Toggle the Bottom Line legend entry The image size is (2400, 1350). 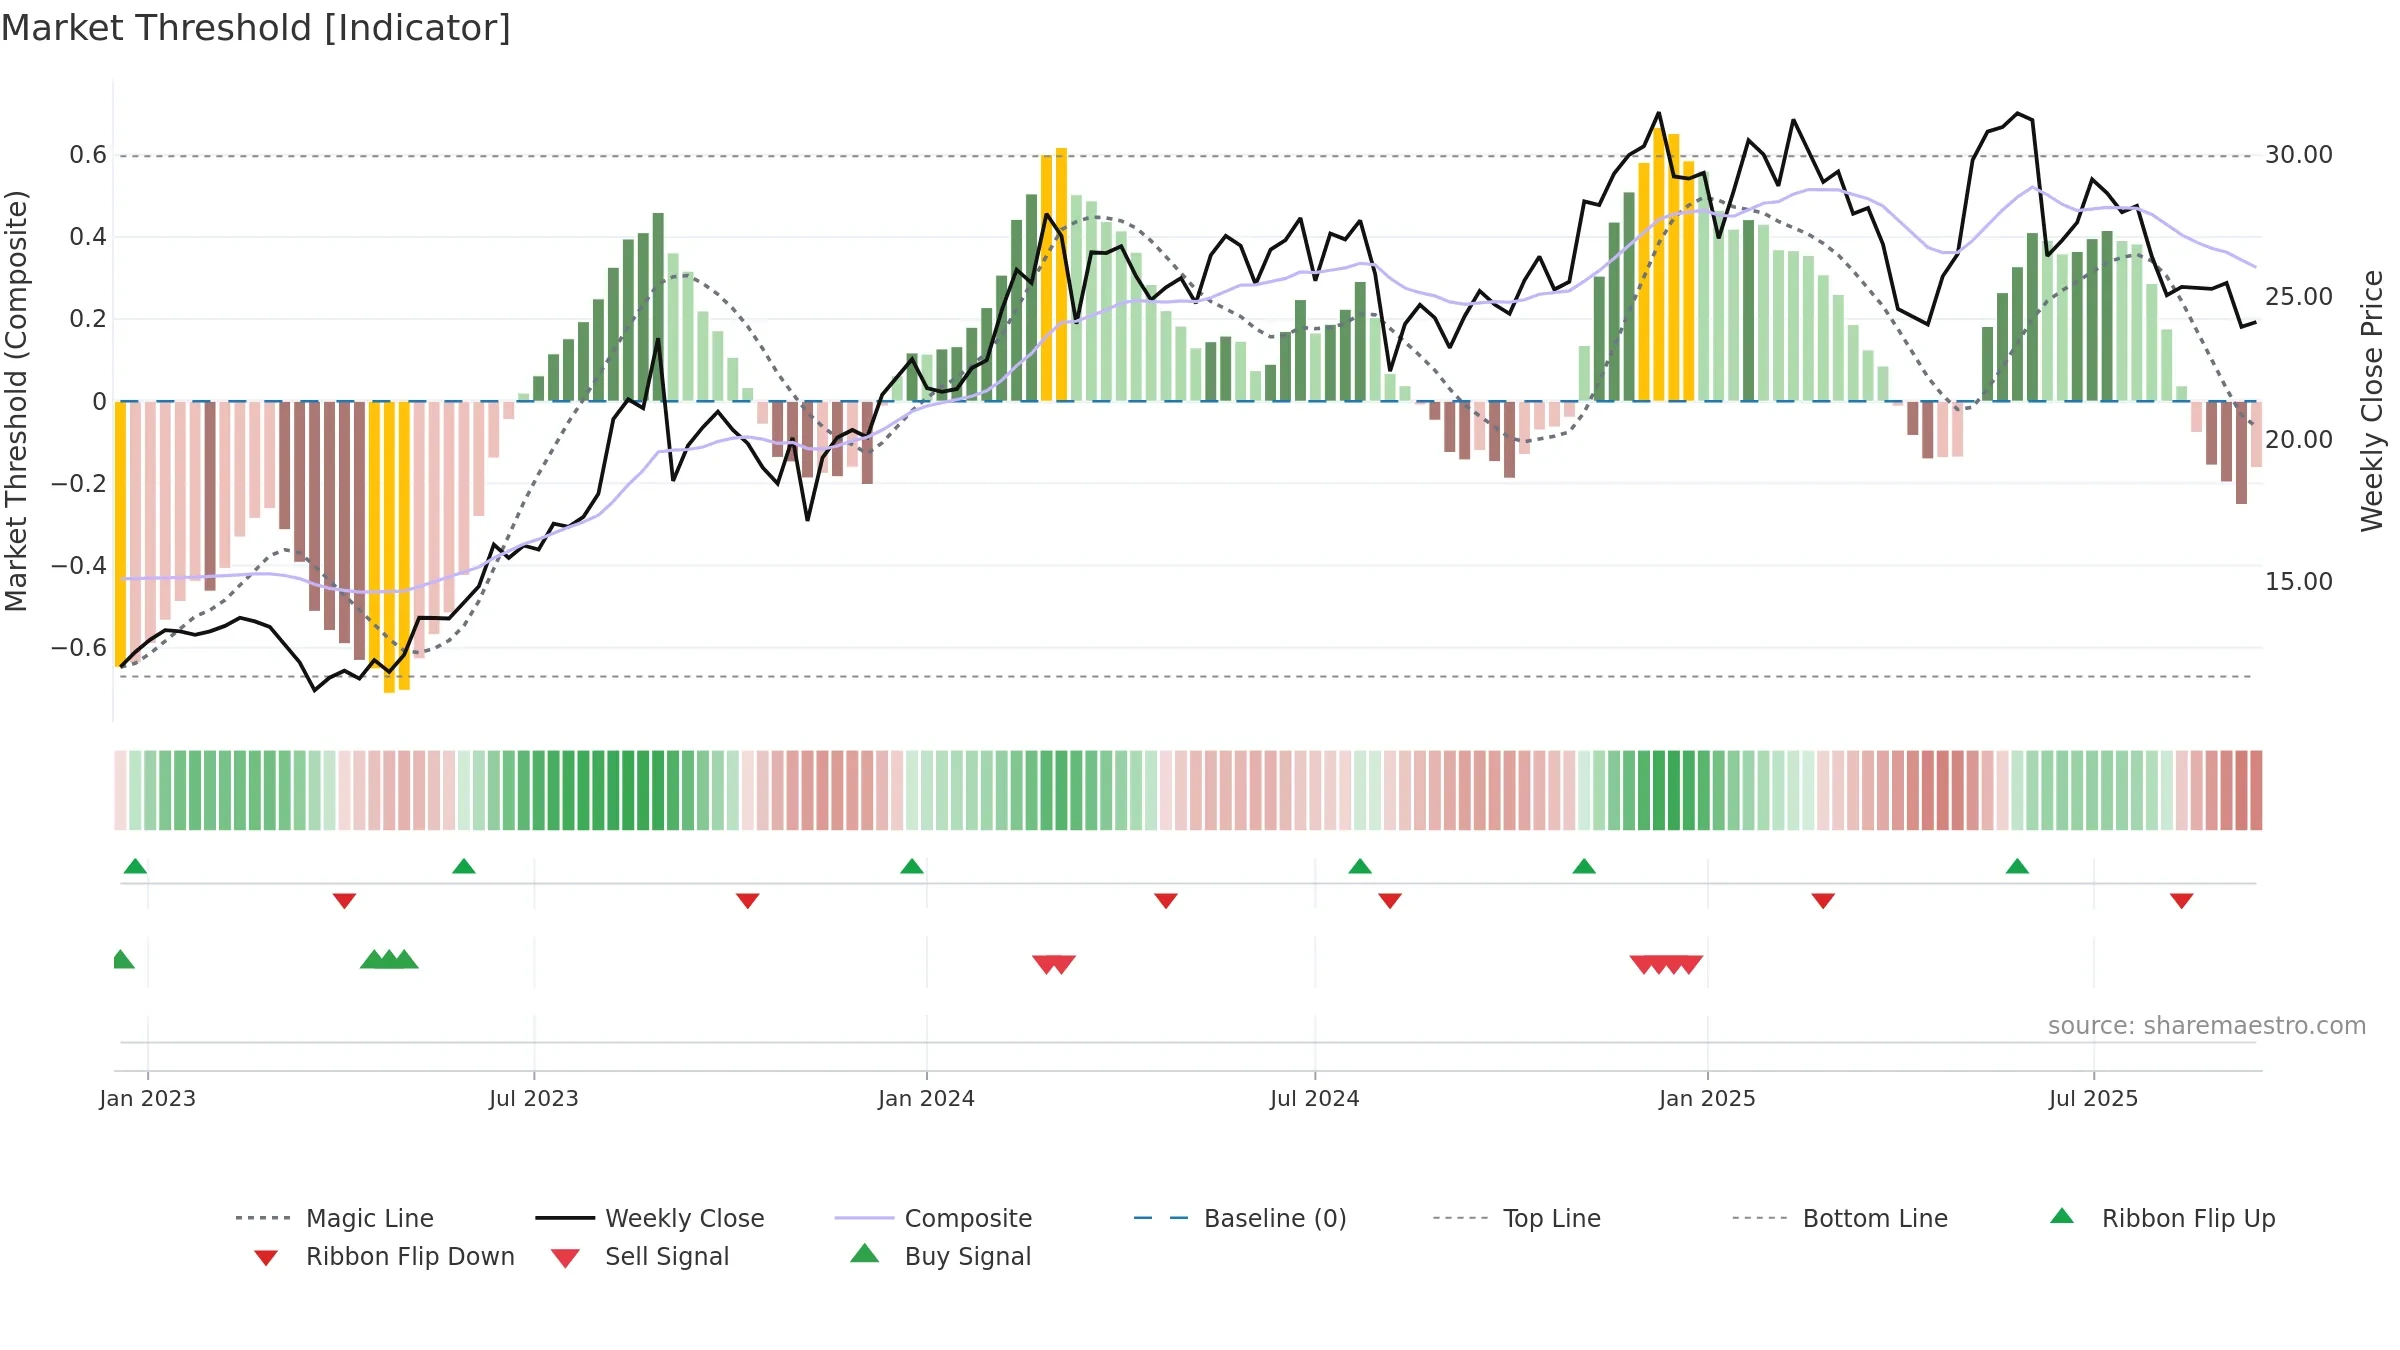click(1840, 1218)
